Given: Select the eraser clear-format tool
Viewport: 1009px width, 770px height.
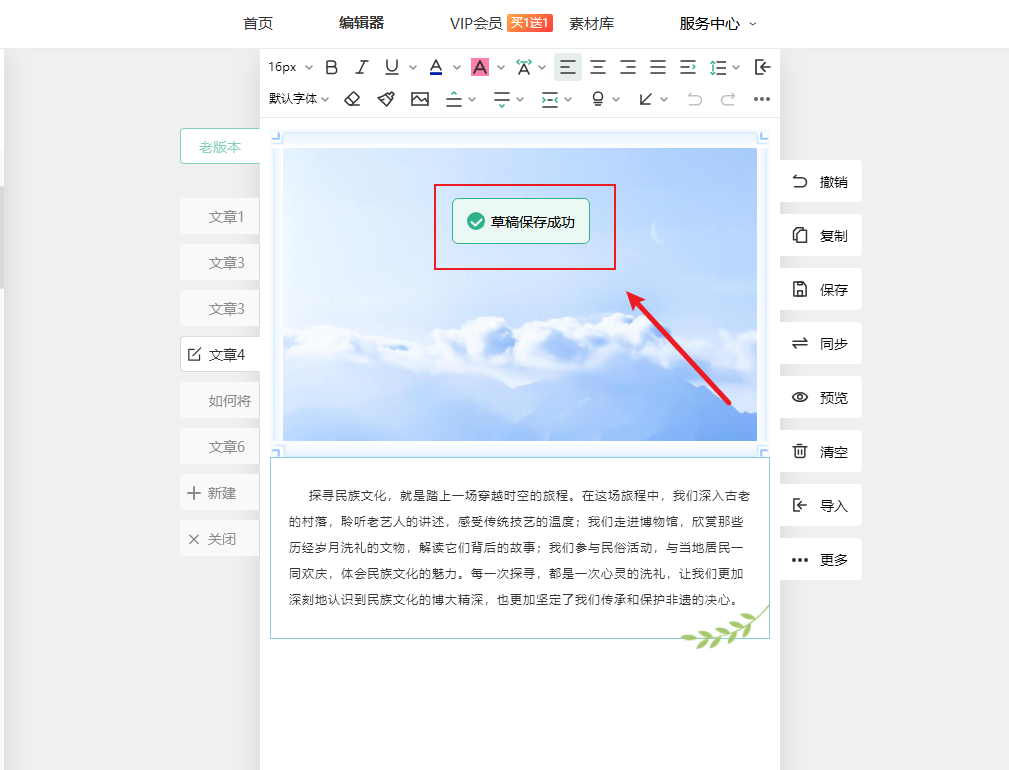Looking at the screenshot, I should pos(352,99).
